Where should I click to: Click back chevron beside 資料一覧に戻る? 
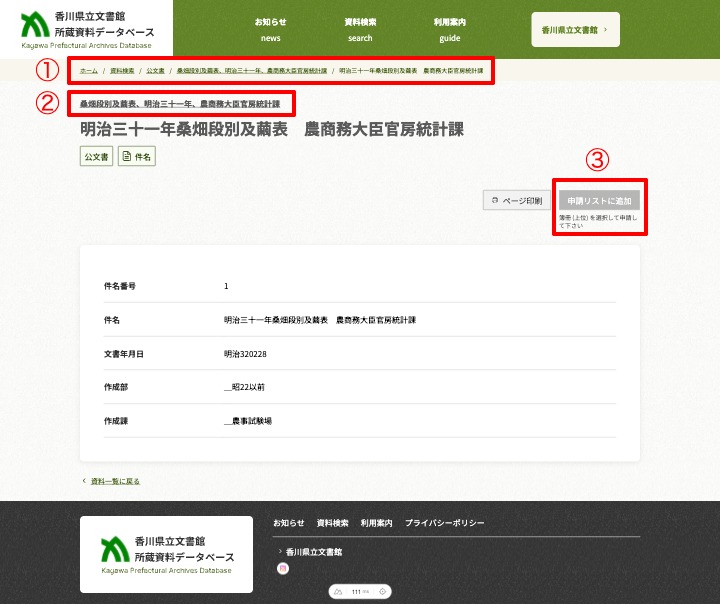[x=84, y=481]
